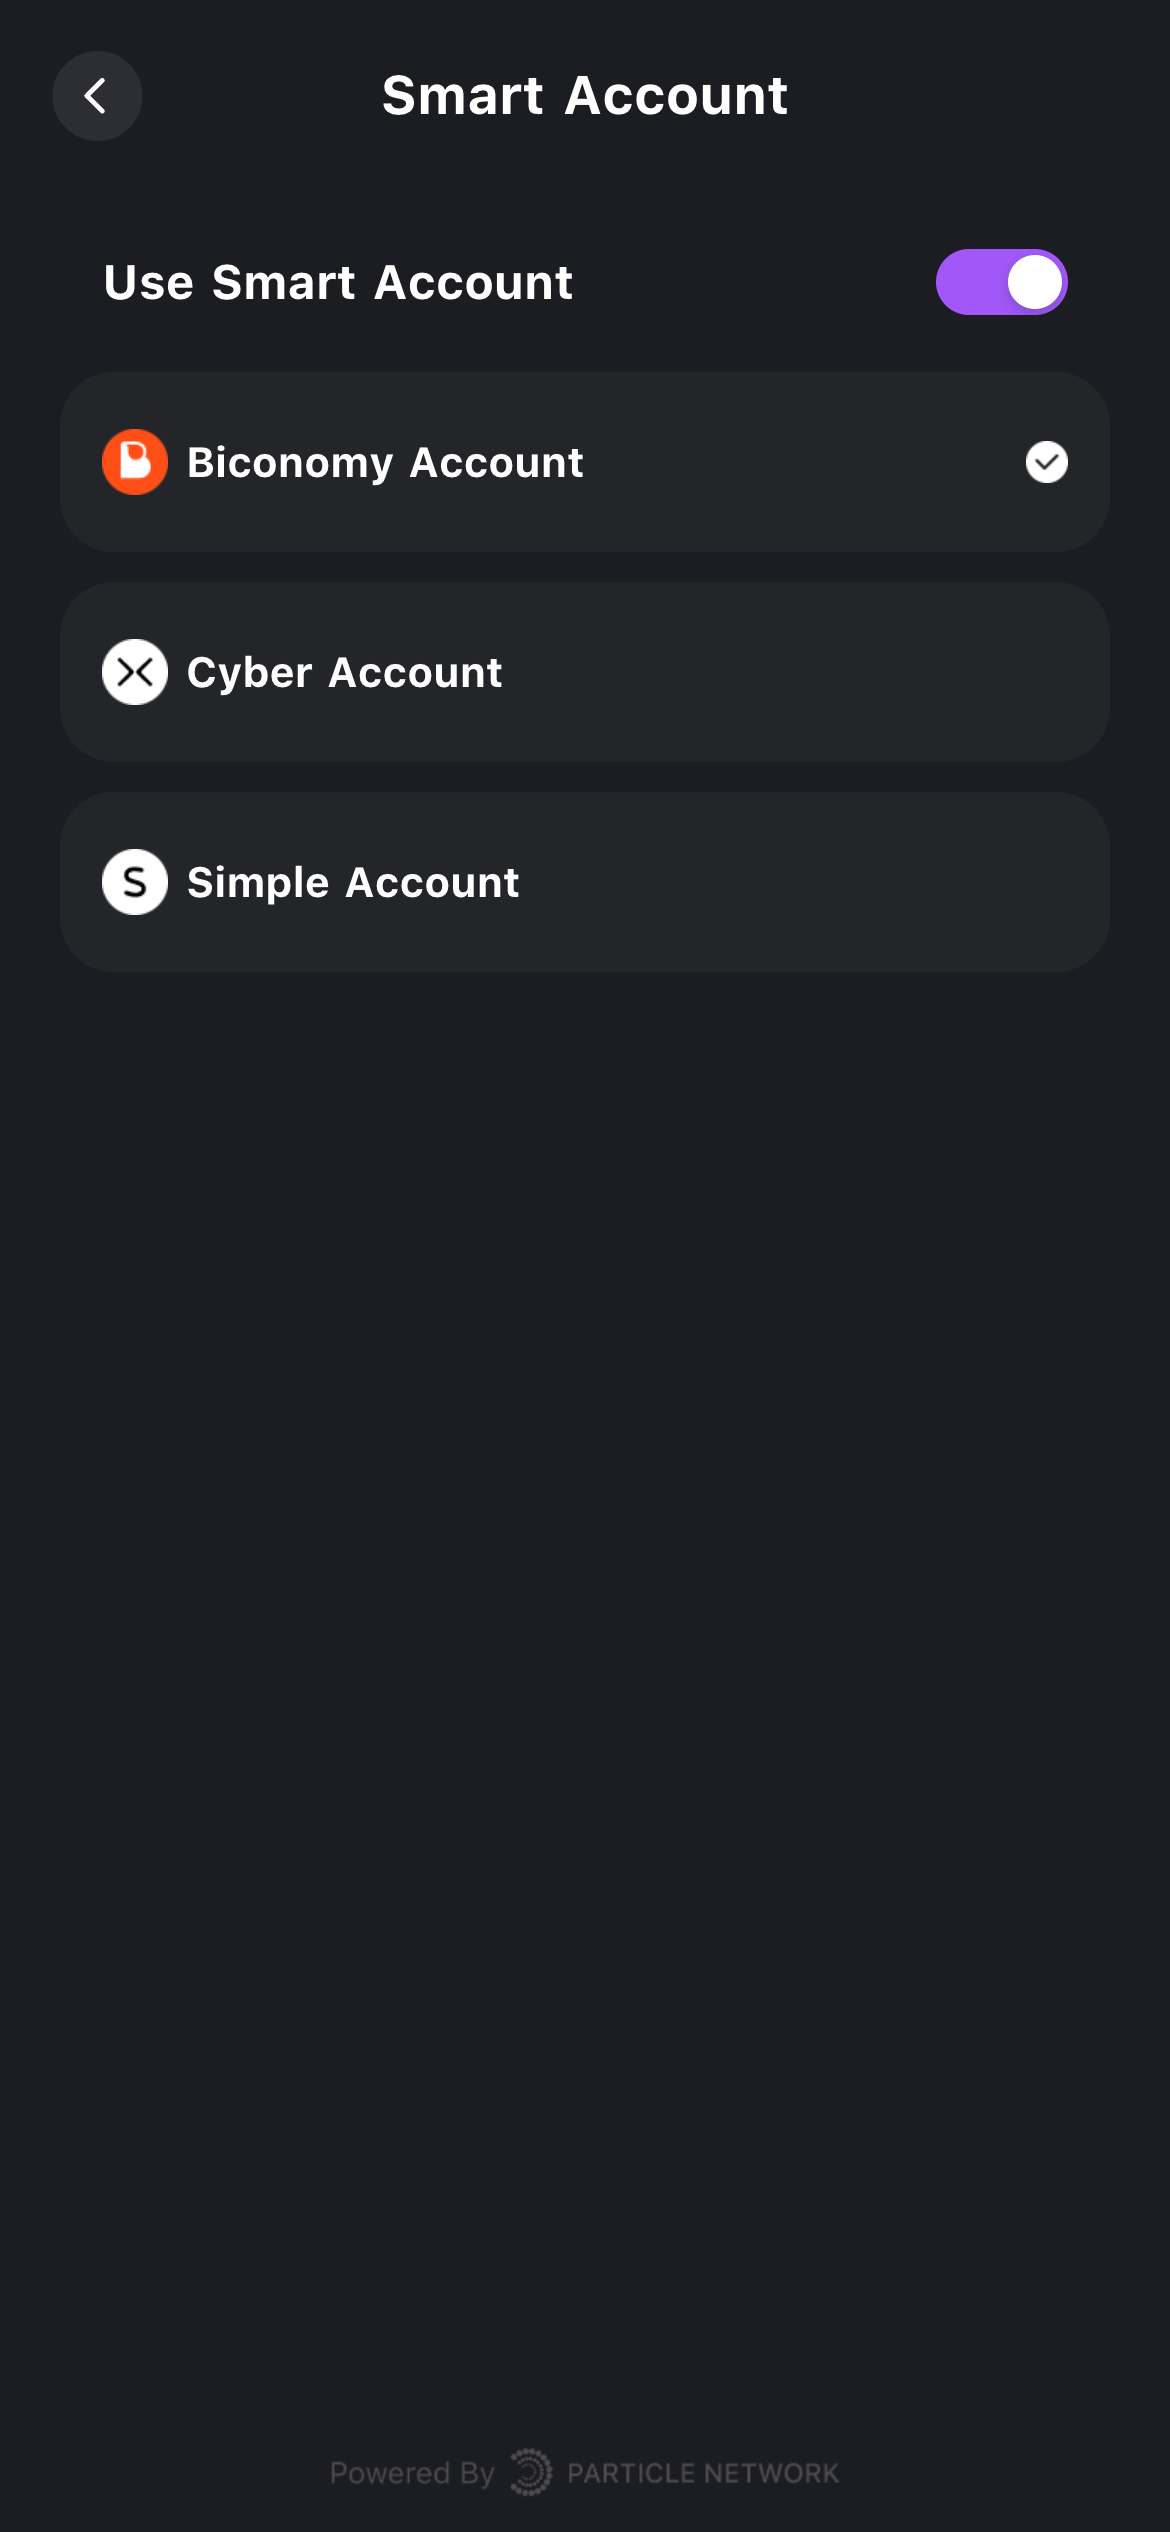Select the Biconomy Account label

coord(385,463)
